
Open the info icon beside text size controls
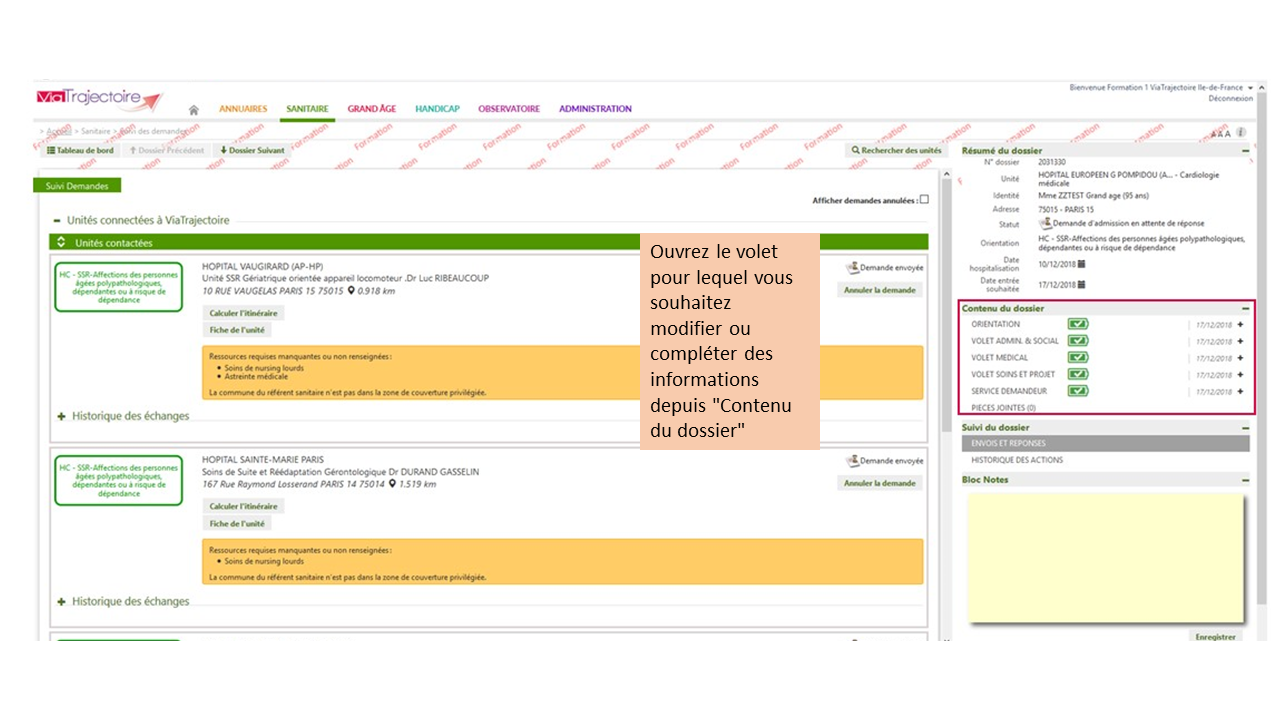point(1241,132)
